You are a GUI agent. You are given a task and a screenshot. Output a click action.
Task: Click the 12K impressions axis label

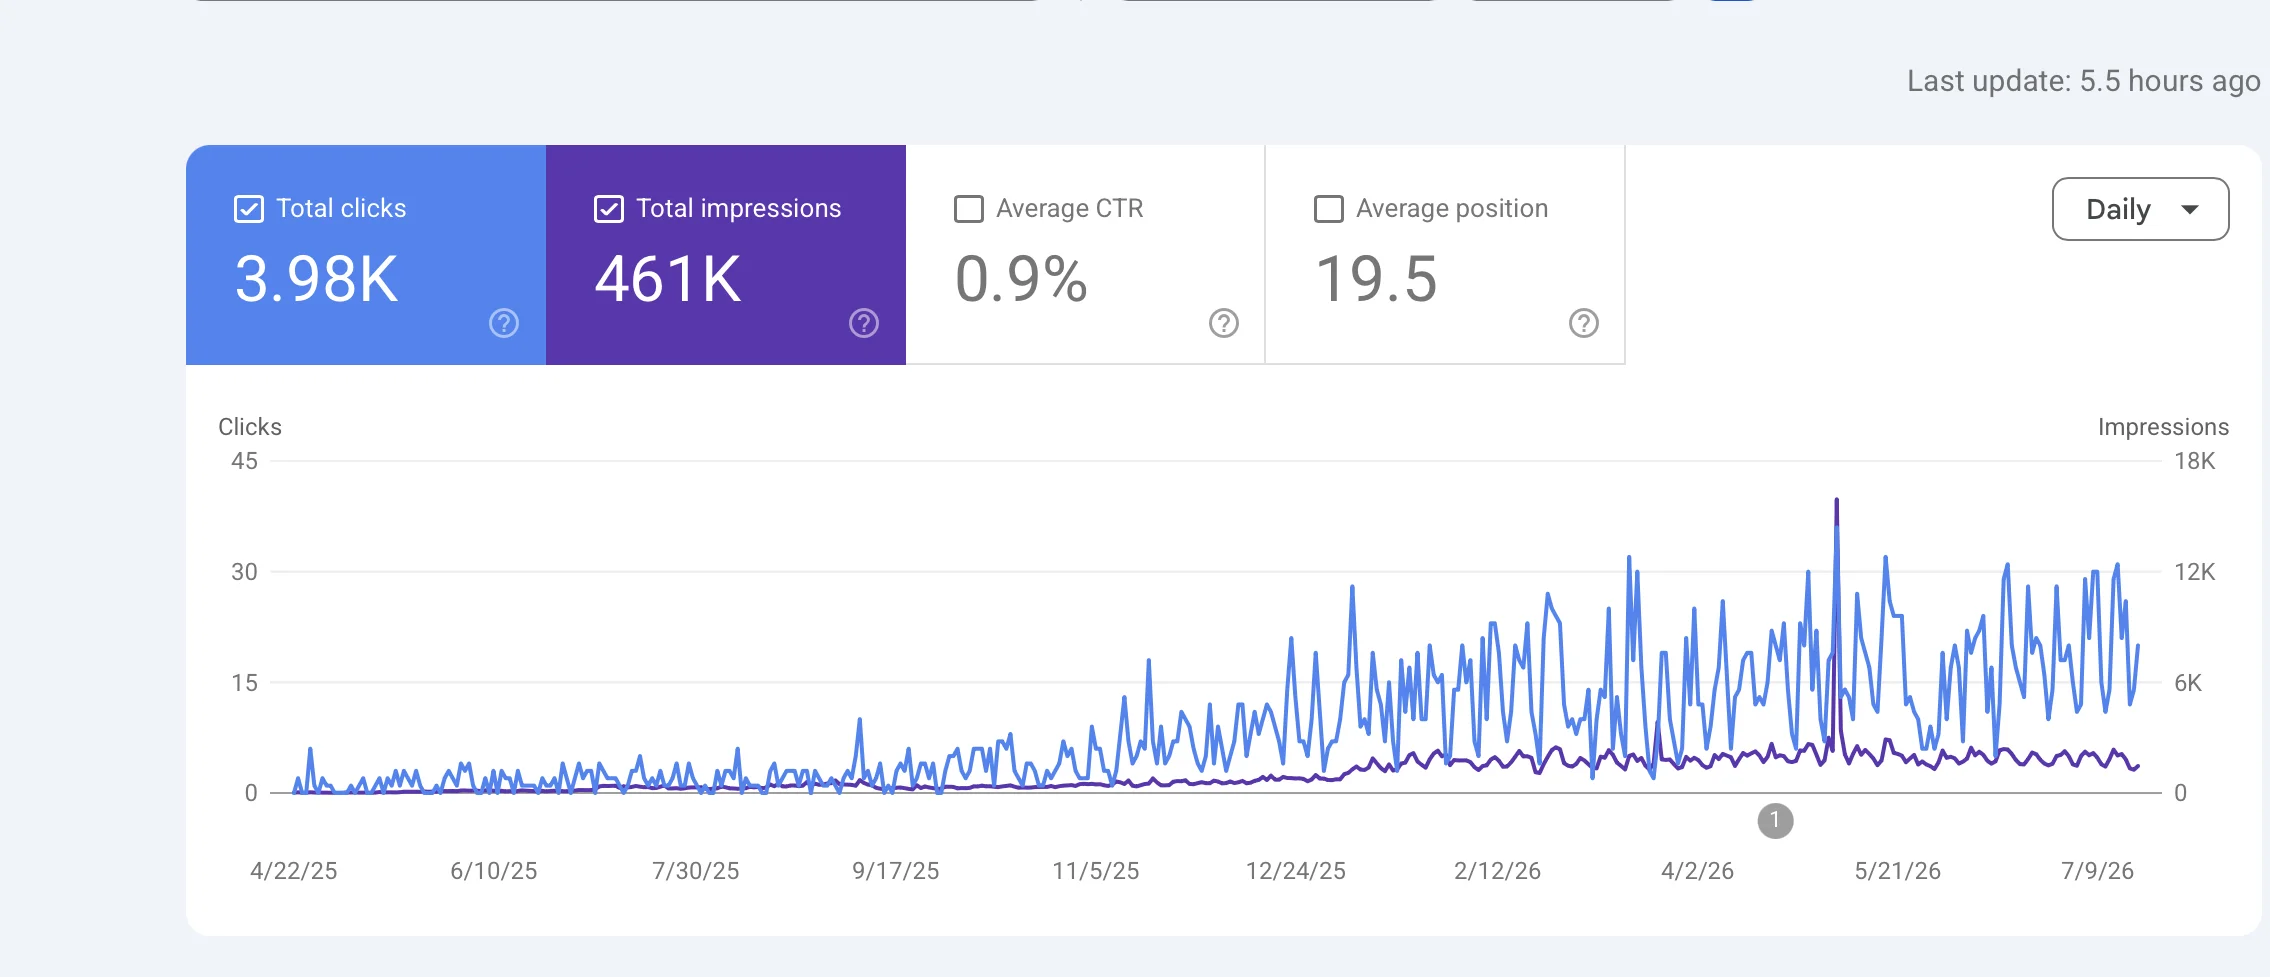[2195, 572]
